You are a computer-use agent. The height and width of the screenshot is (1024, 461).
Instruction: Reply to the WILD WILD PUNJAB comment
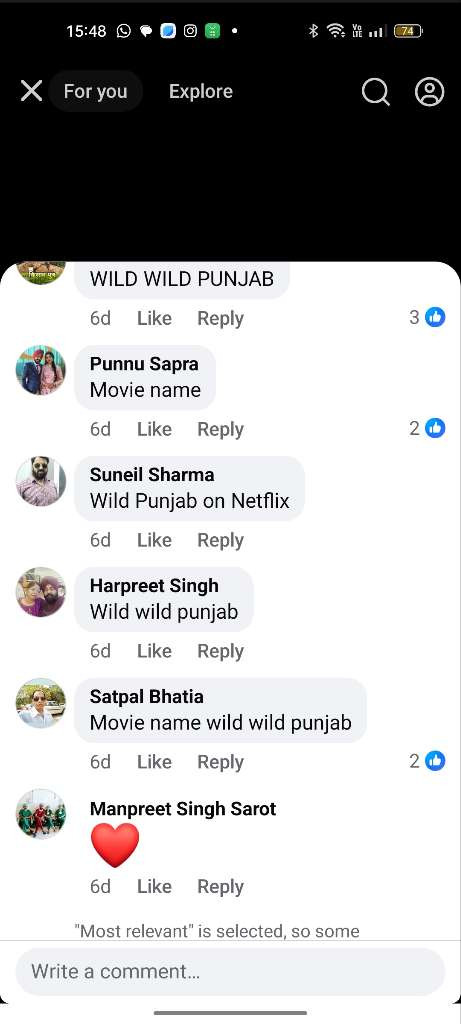(221, 318)
